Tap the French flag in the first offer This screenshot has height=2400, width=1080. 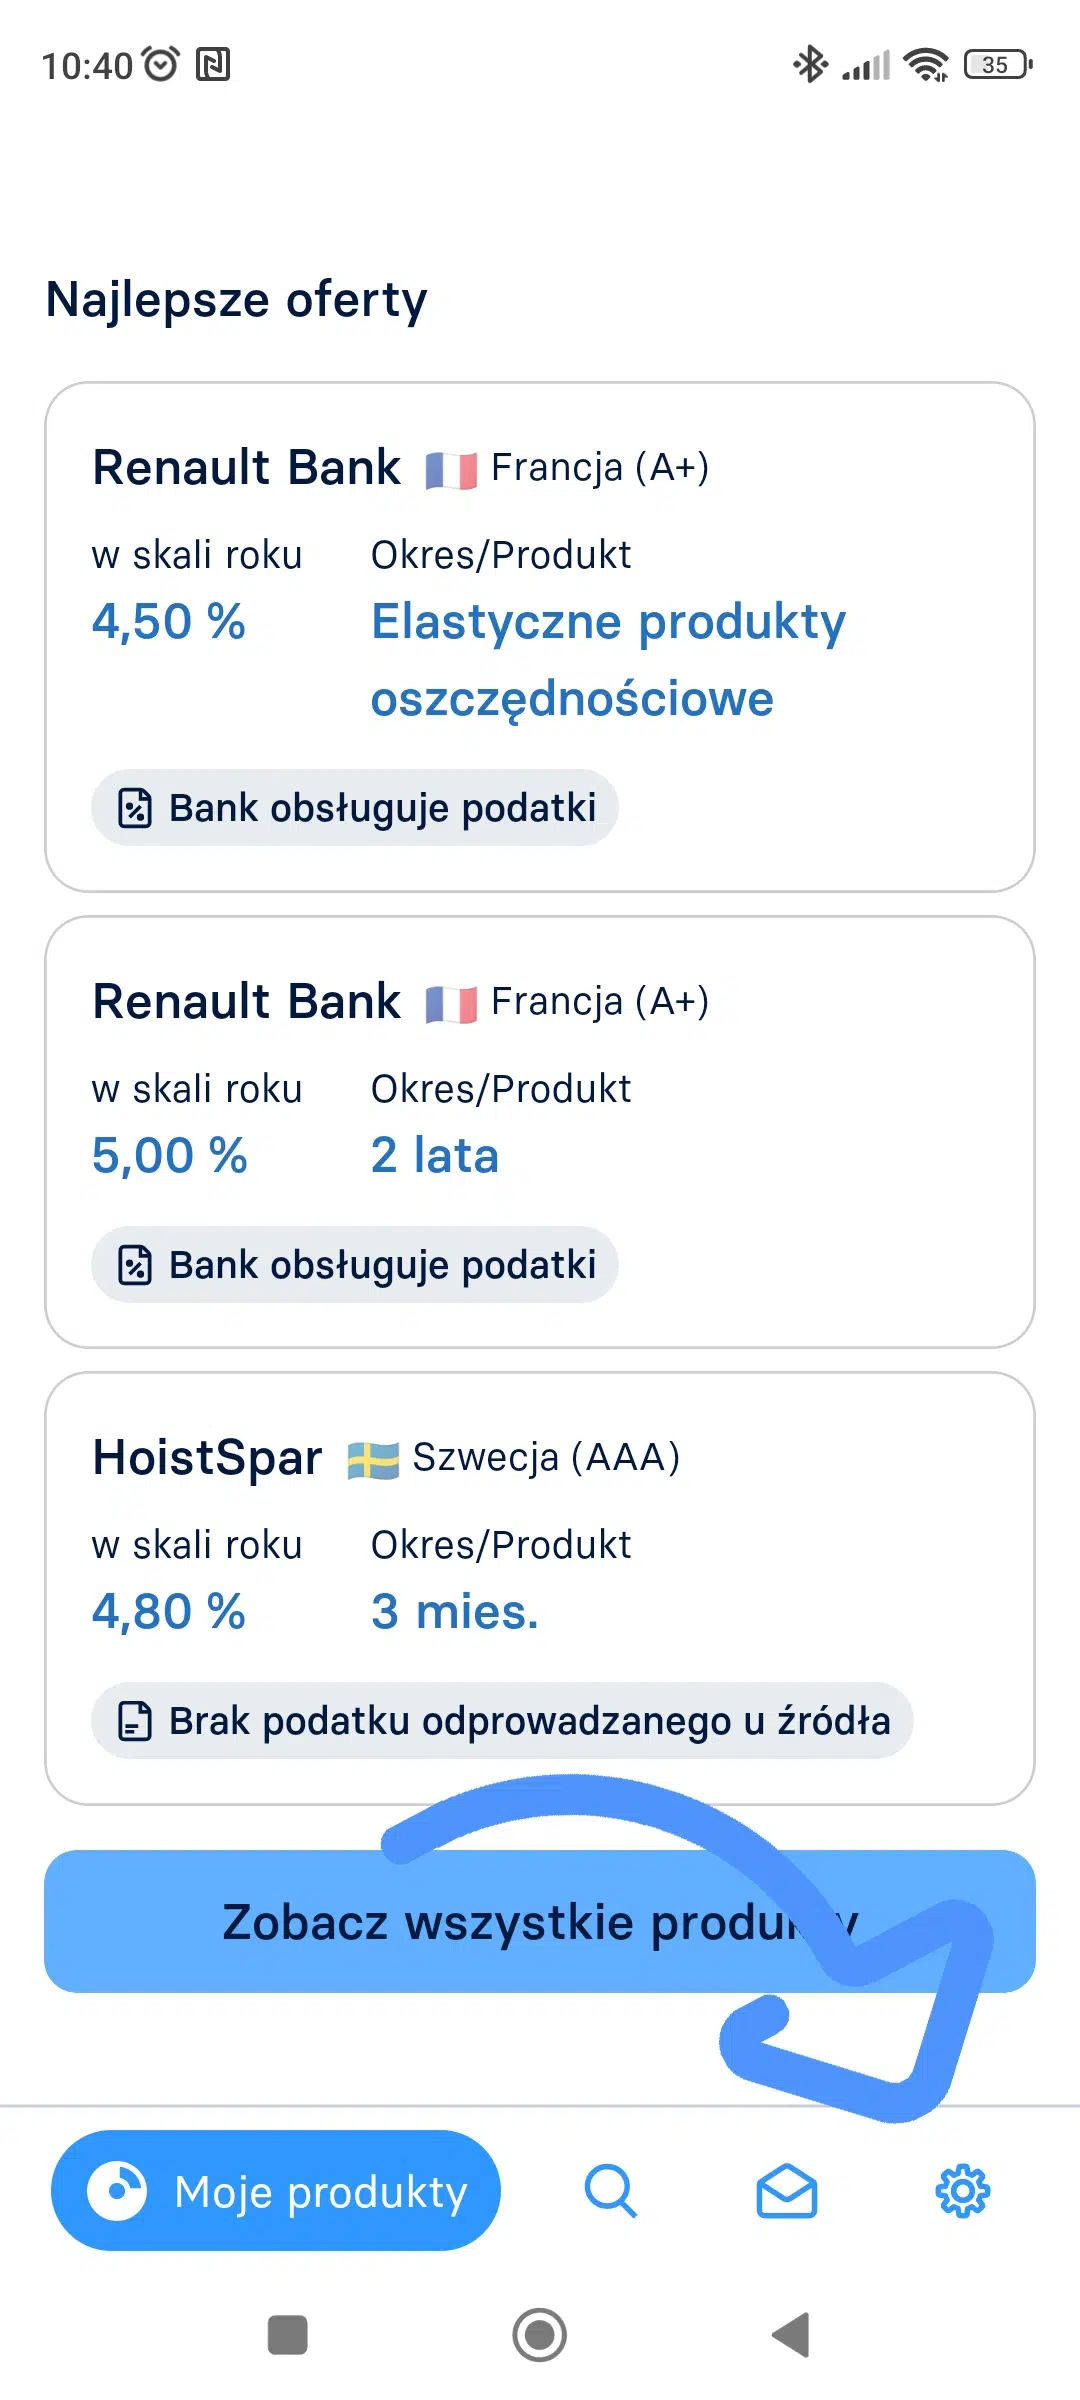(x=451, y=469)
